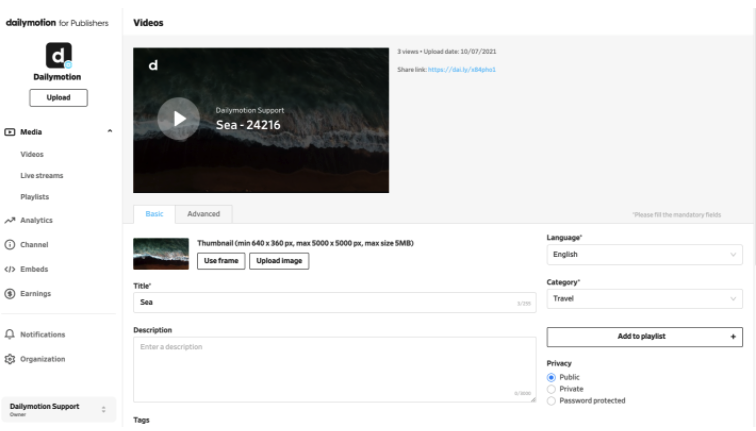Click the Privacy label
756x431 pixels.
coord(559,364)
